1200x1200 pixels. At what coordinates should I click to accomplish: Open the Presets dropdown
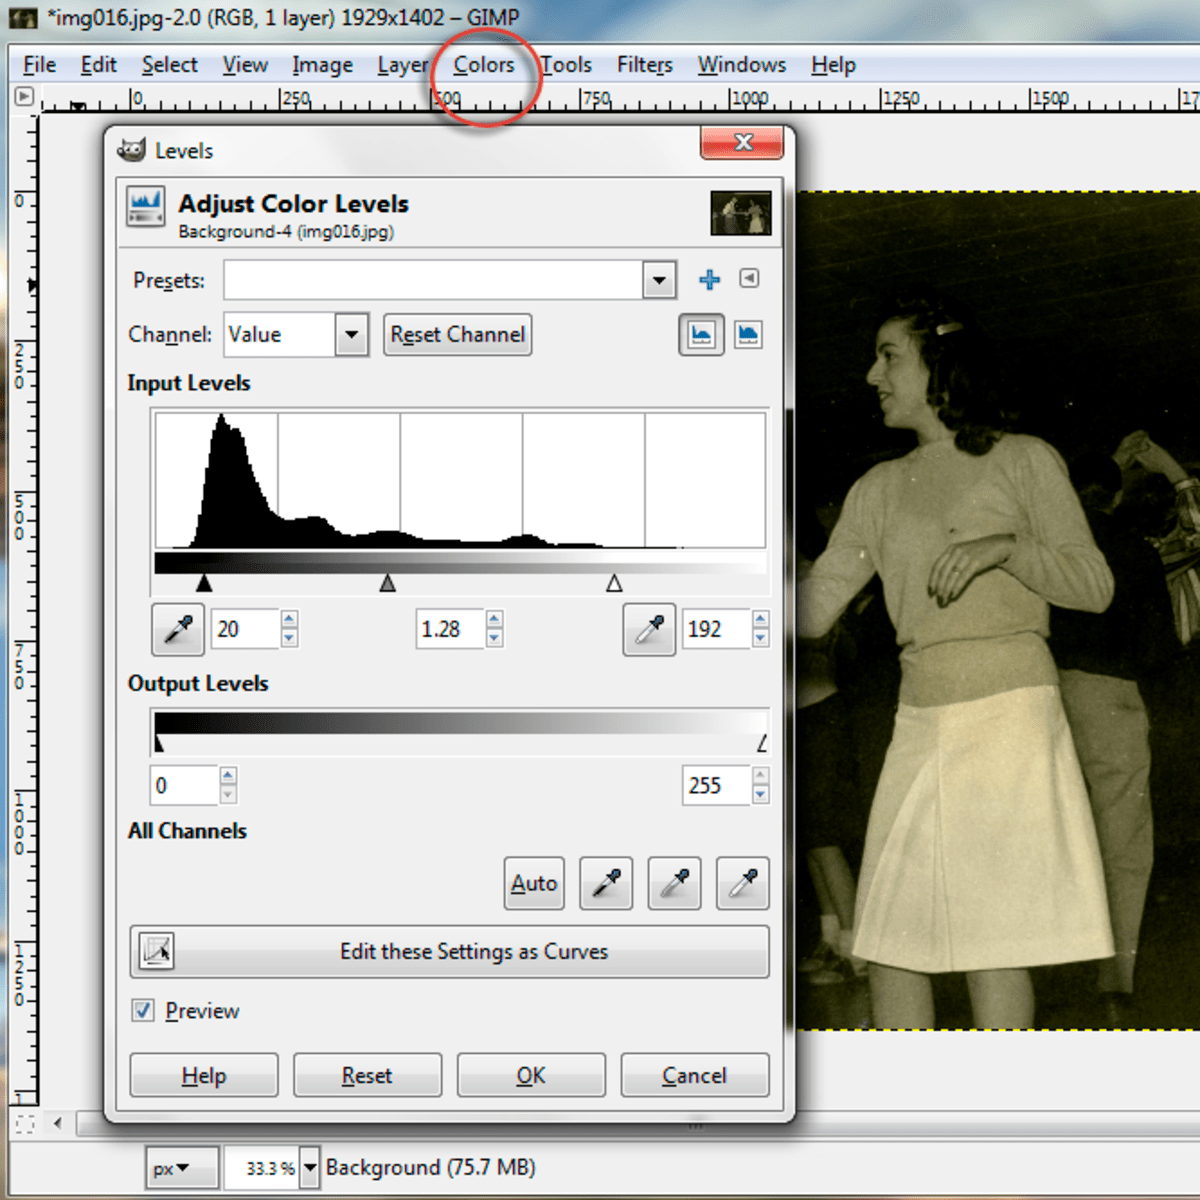click(x=658, y=280)
